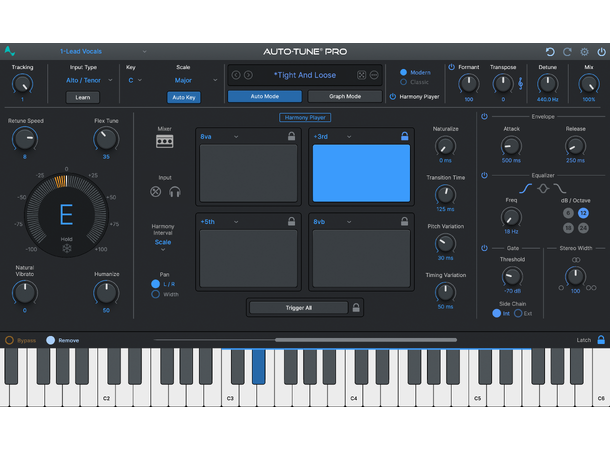
Task: Click the lock on the +5th pad
Action: tap(291, 221)
